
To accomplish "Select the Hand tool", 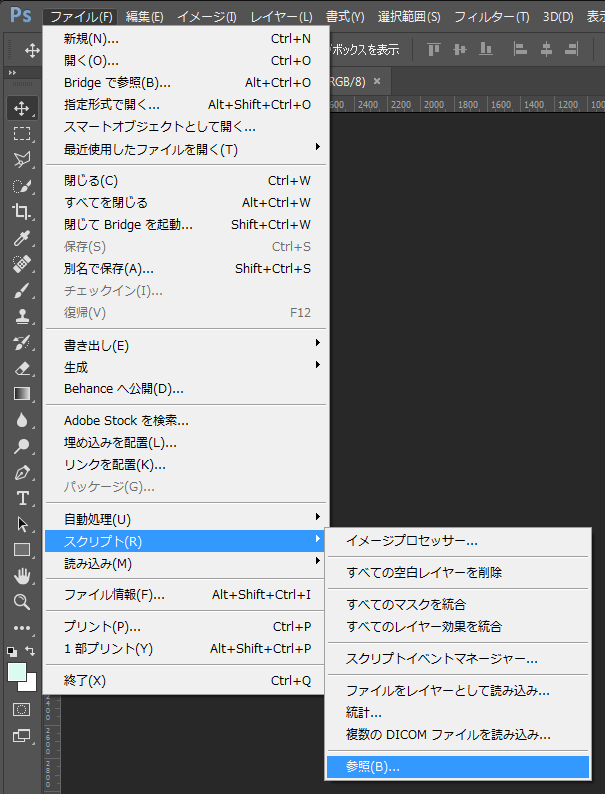I will pos(22,576).
